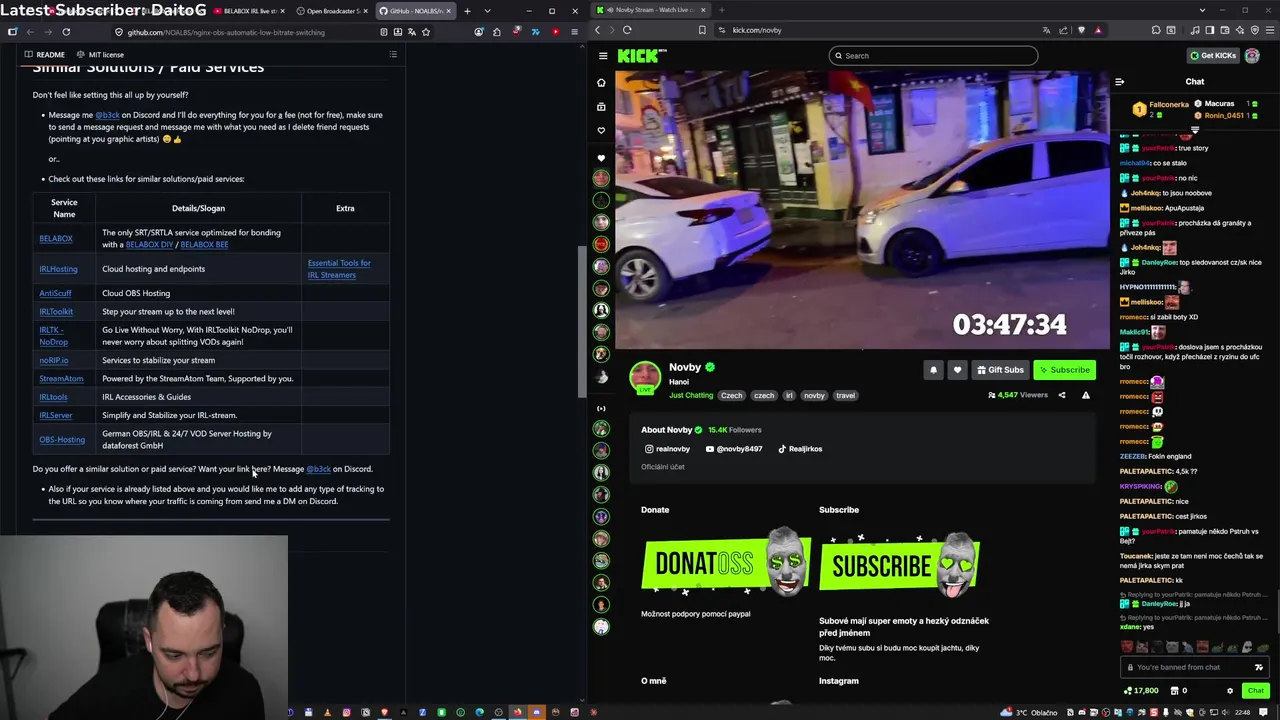Click the BELABOX BEE link
This screenshot has width=1280, height=720.
tap(204, 245)
